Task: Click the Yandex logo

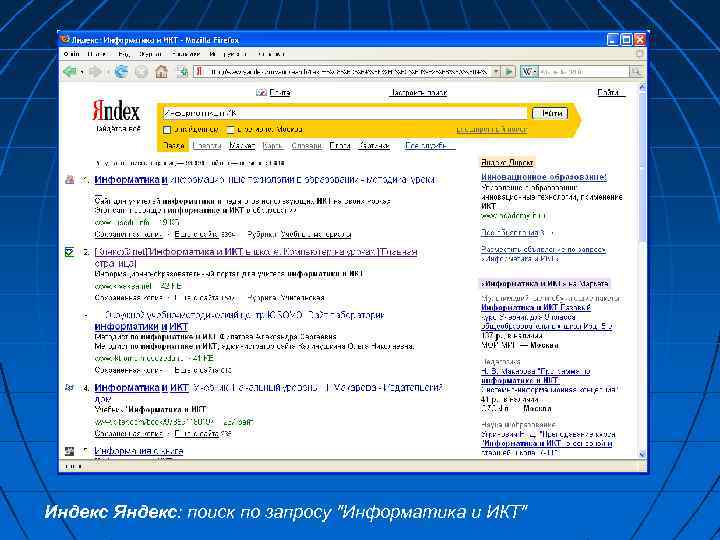Action: click(116, 111)
